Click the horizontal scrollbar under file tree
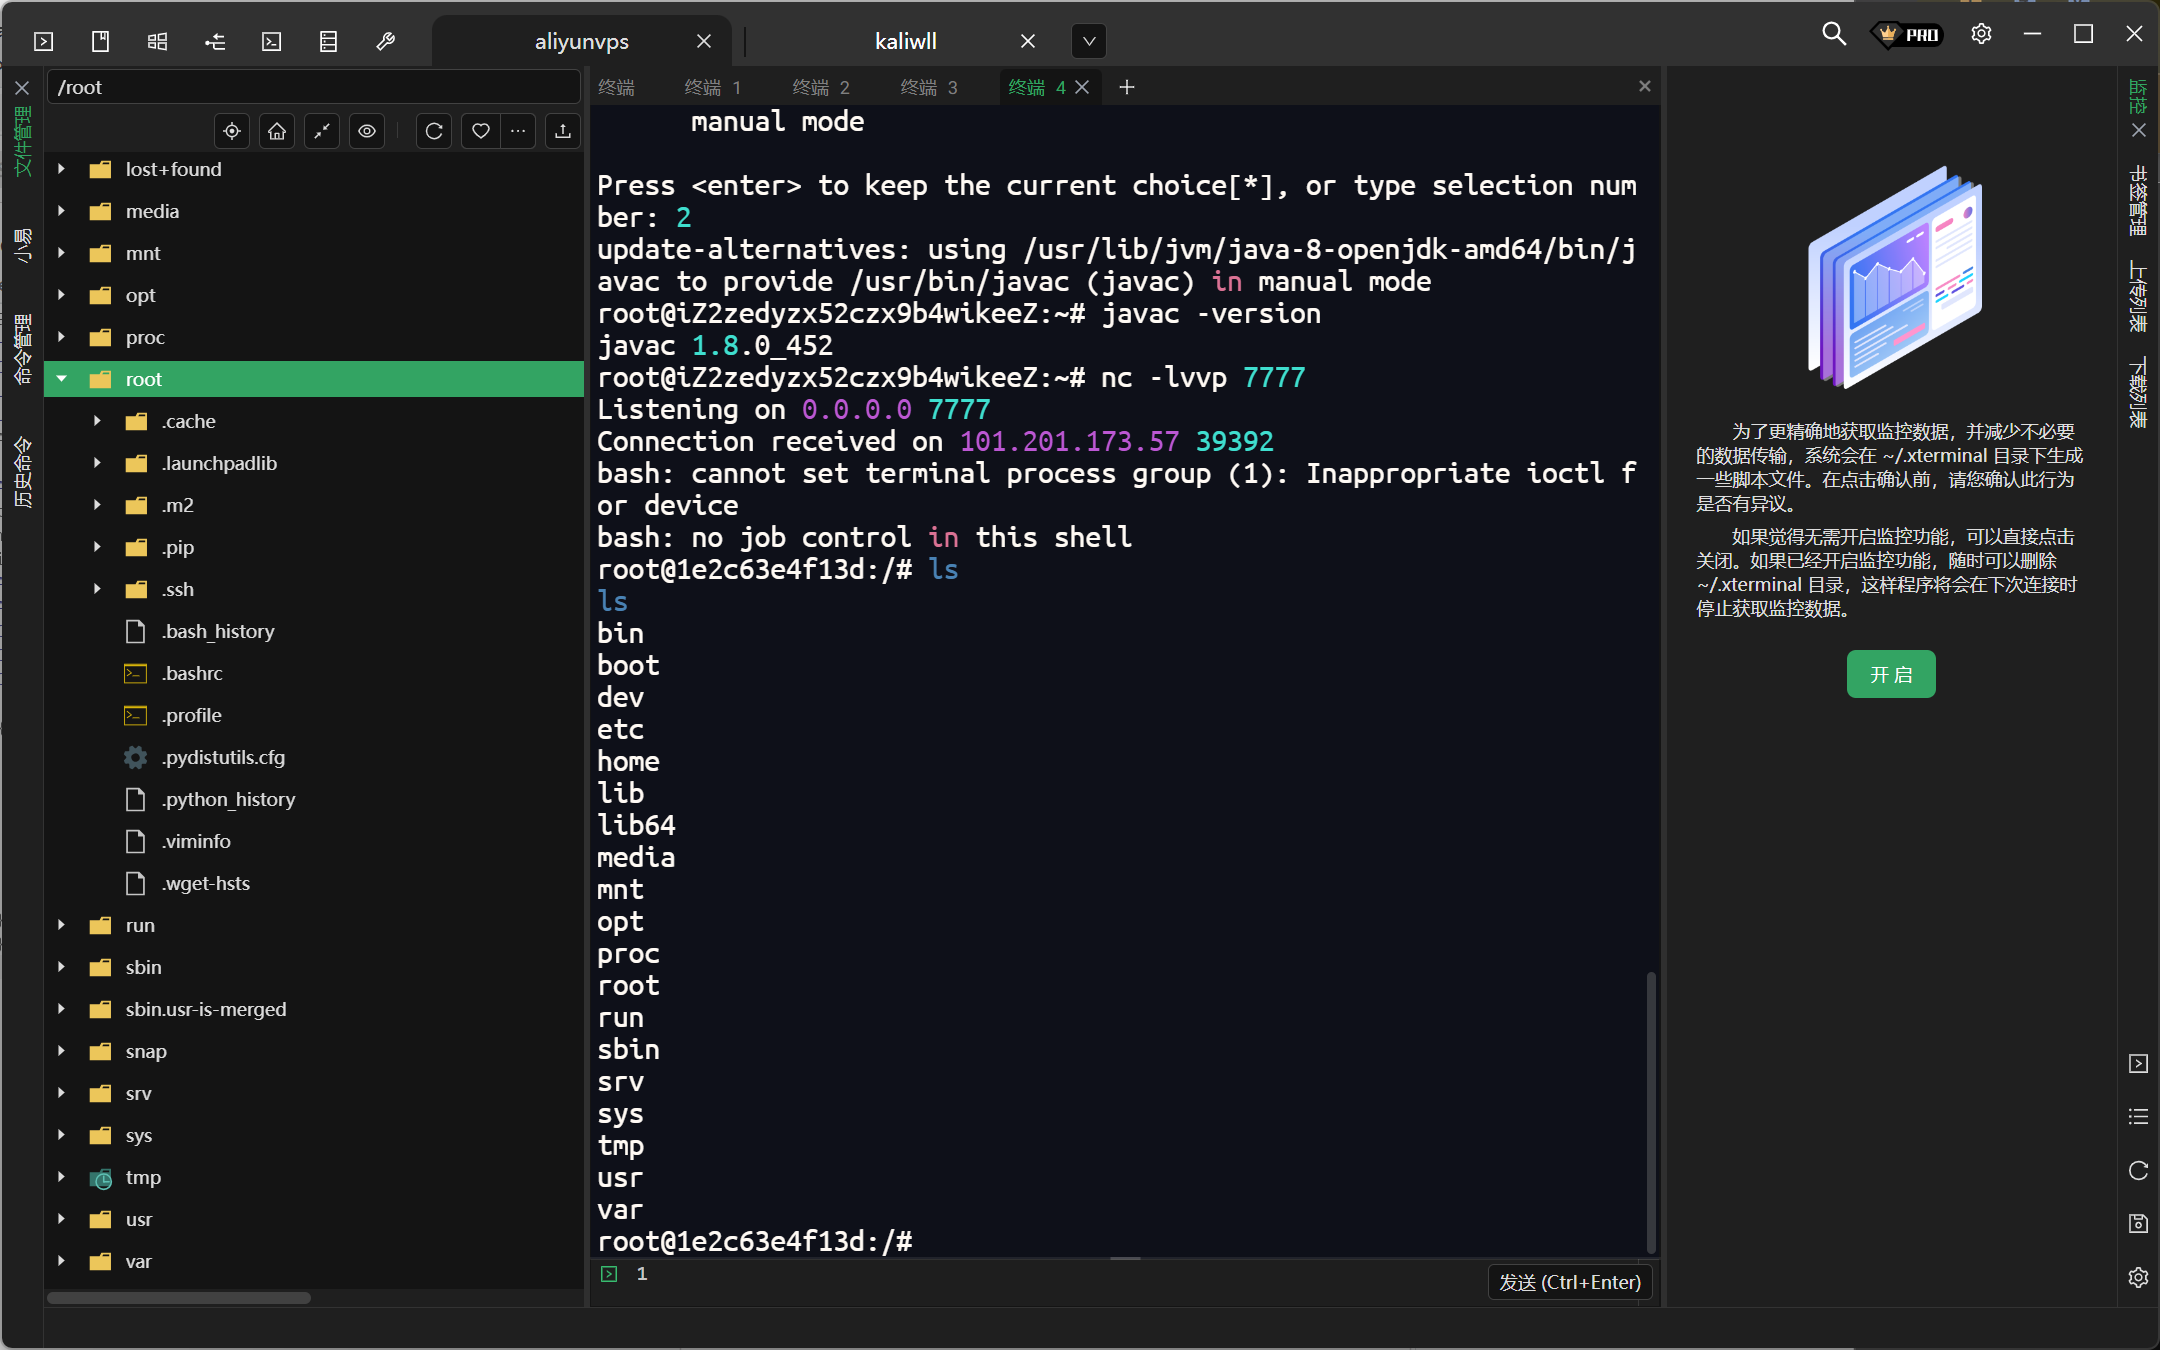This screenshot has width=2160, height=1350. pos(179,1298)
